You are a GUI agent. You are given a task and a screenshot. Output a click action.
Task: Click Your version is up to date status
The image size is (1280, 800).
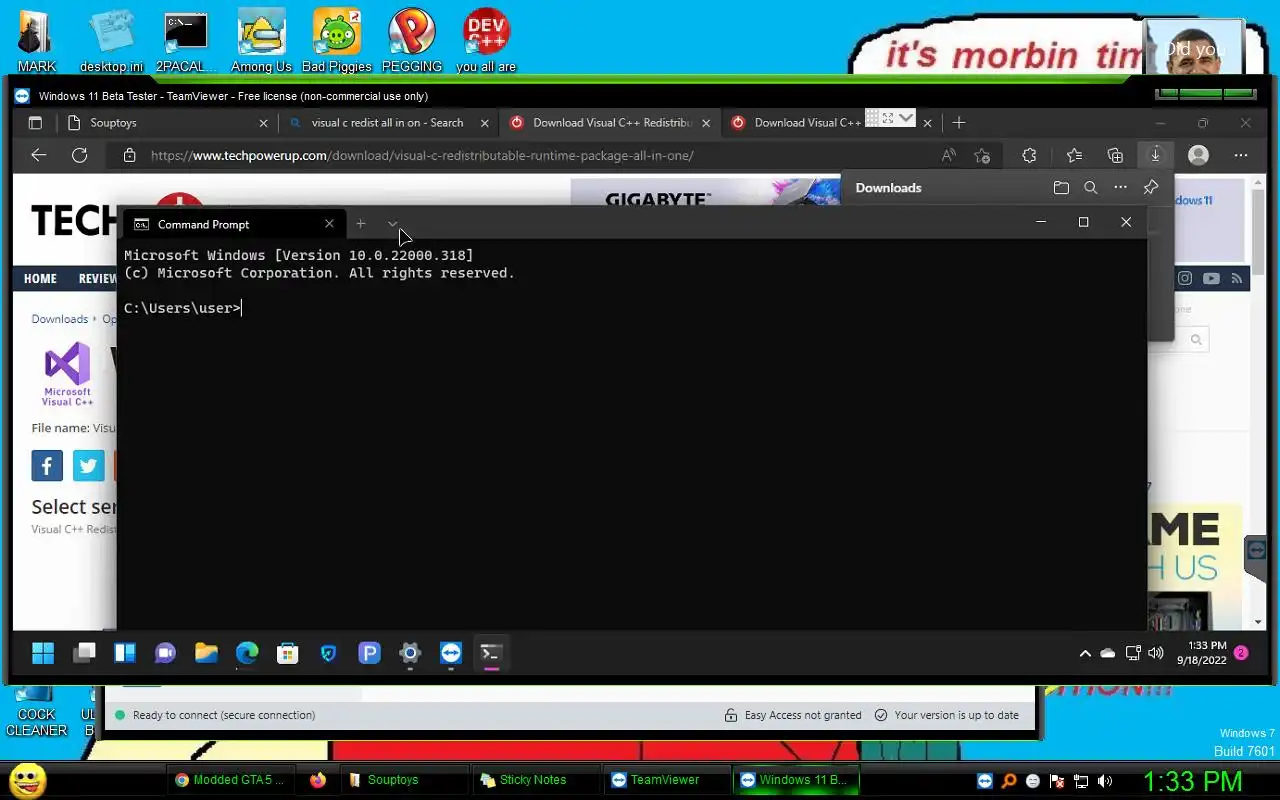946,715
